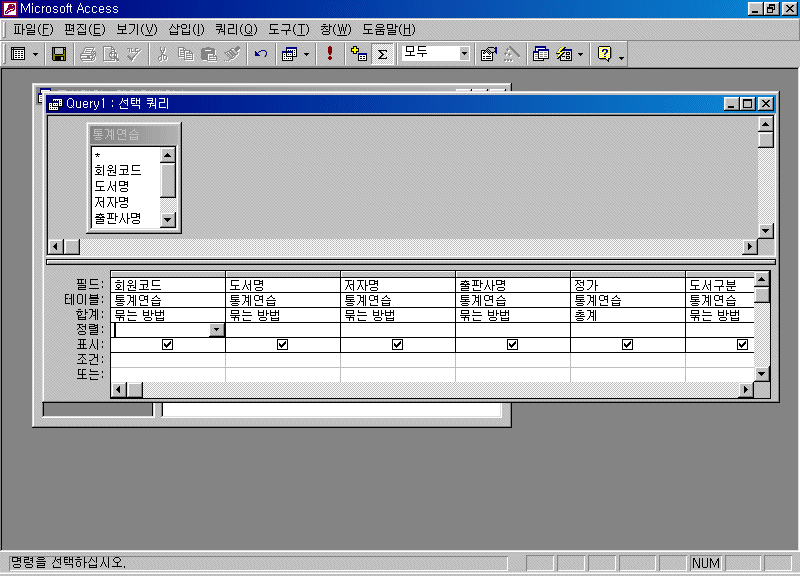Open the Office Assistant help icon
This screenshot has height=576, width=800.
(x=605, y=54)
